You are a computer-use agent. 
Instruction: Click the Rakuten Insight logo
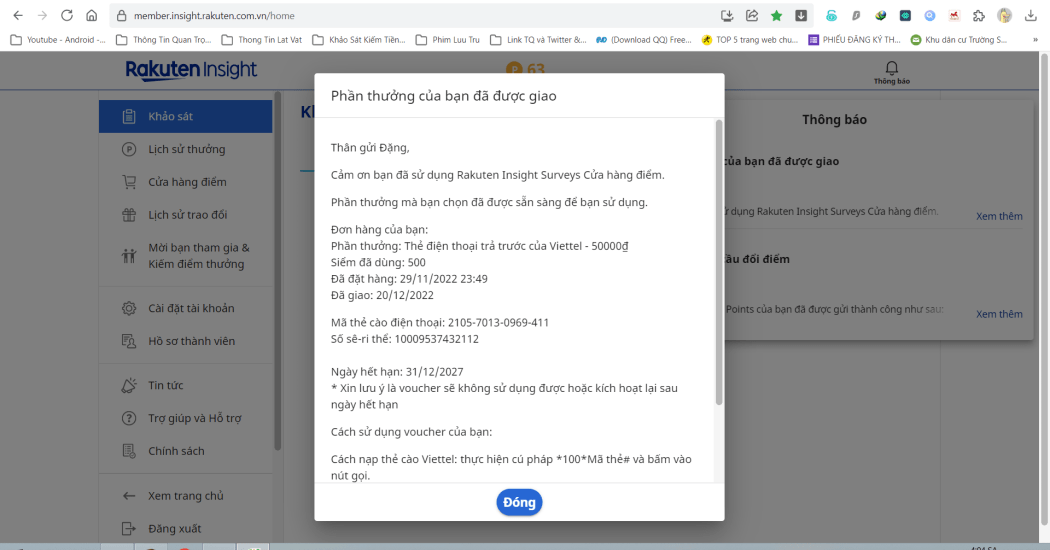tap(192, 70)
